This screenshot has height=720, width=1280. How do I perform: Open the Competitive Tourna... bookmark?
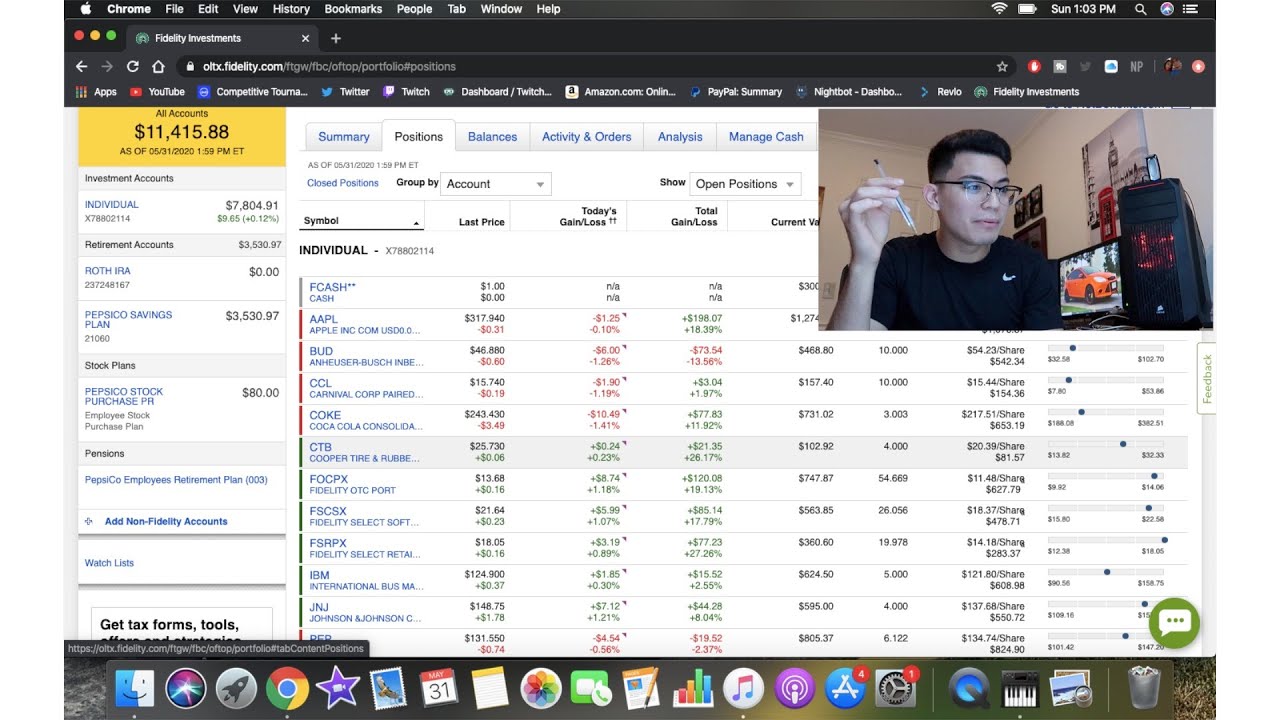coord(253,92)
